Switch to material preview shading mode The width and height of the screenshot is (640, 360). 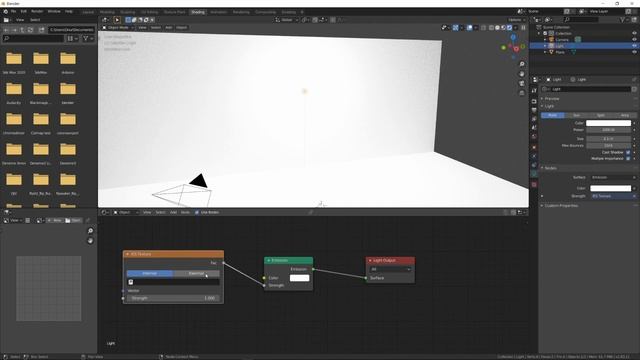point(503,28)
